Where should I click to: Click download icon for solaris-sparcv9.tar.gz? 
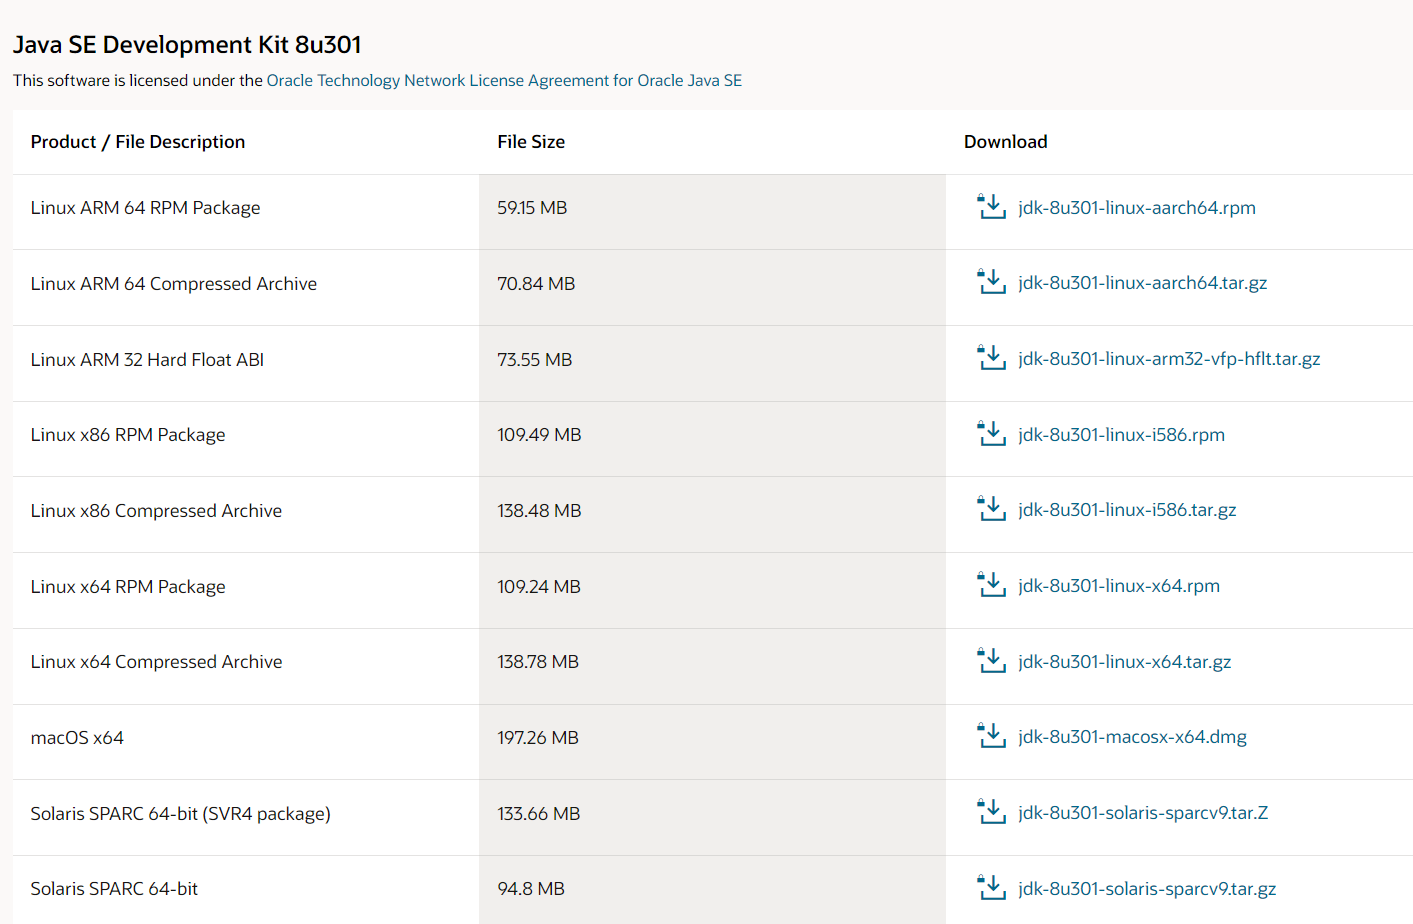[991, 888]
